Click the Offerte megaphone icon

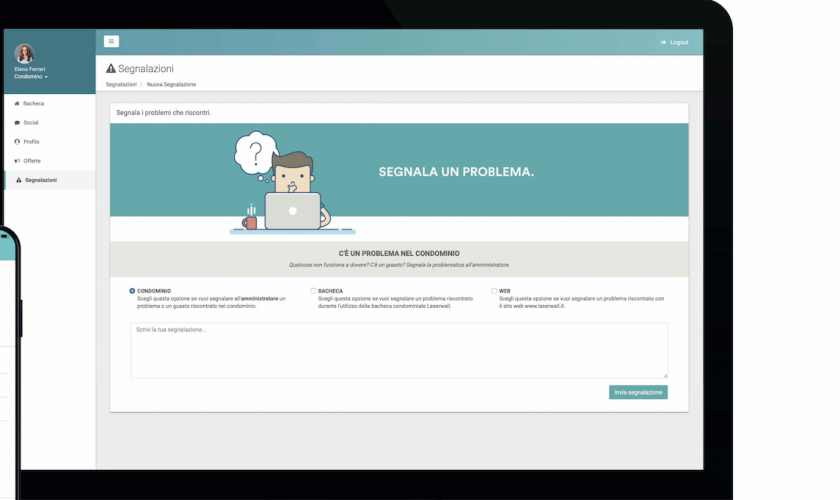(17, 161)
